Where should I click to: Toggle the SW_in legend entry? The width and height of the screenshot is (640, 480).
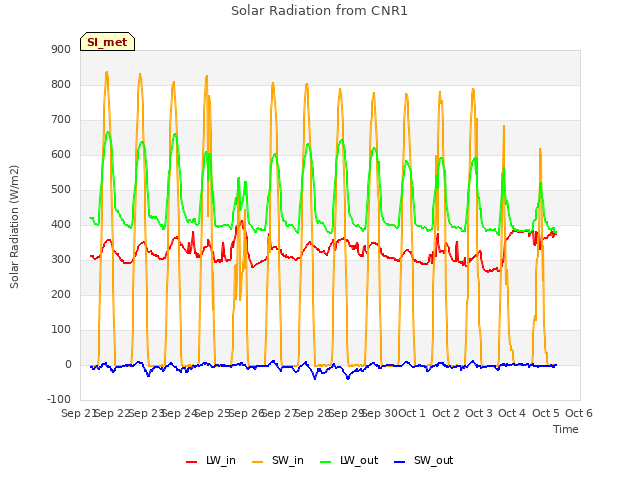[x=278, y=460]
